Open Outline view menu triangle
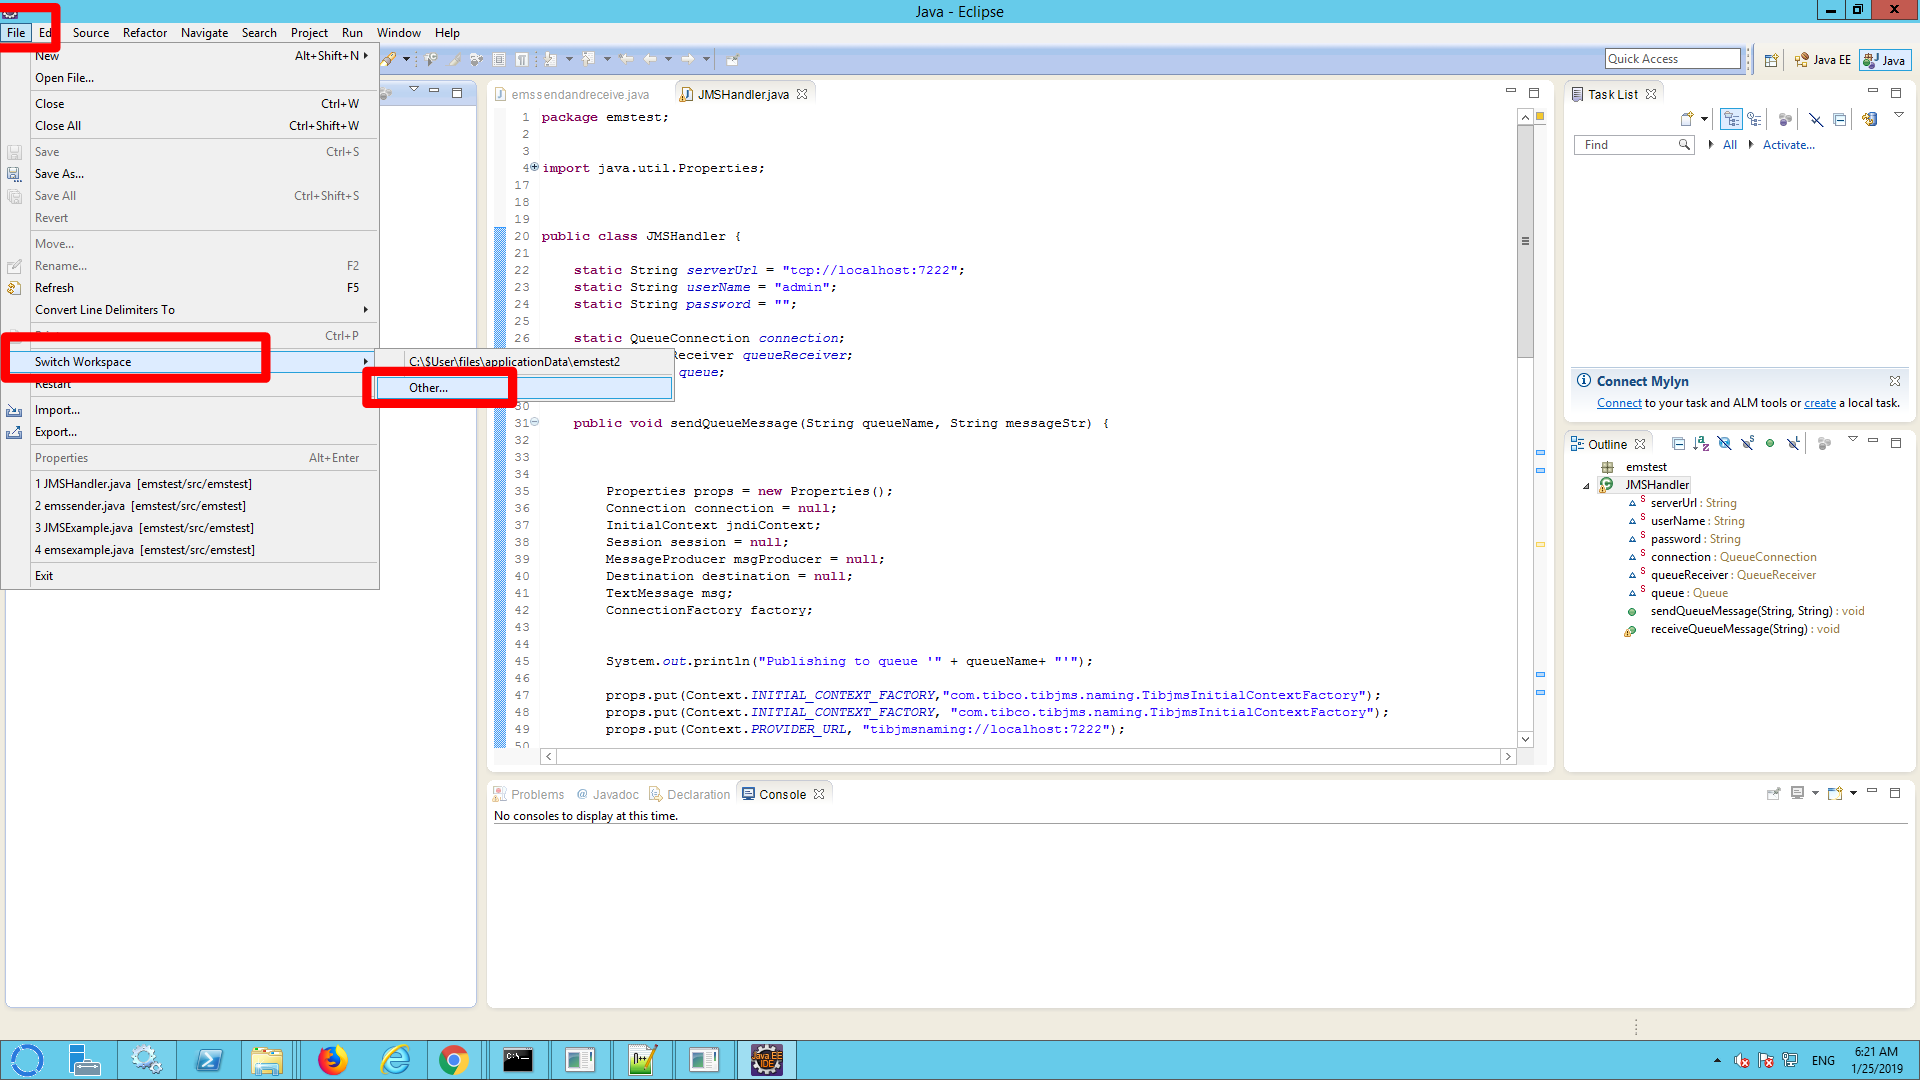 pyautogui.click(x=1852, y=440)
